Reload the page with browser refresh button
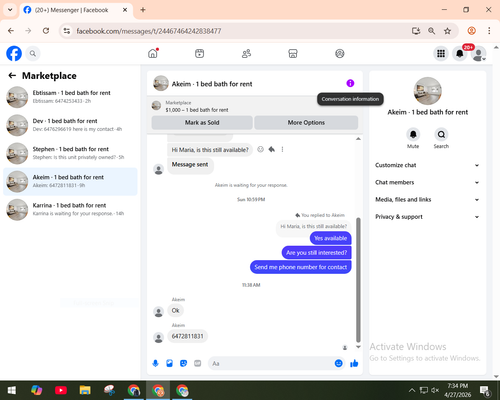The height and width of the screenshot is (400, 500). (x=46, y=31)
